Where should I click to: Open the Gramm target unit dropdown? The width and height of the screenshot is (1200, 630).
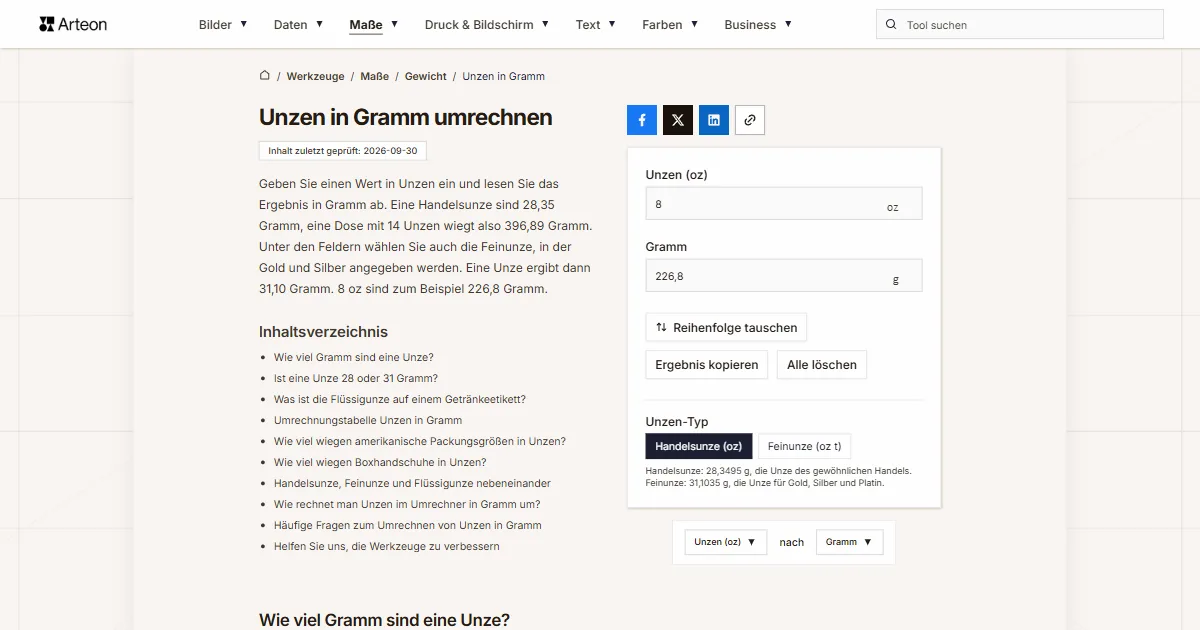pos(849,542)
